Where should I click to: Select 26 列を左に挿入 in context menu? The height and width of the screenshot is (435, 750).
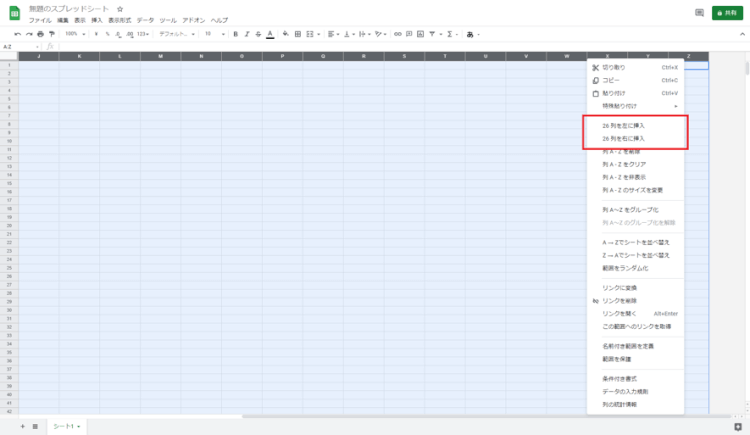[624, 126]
